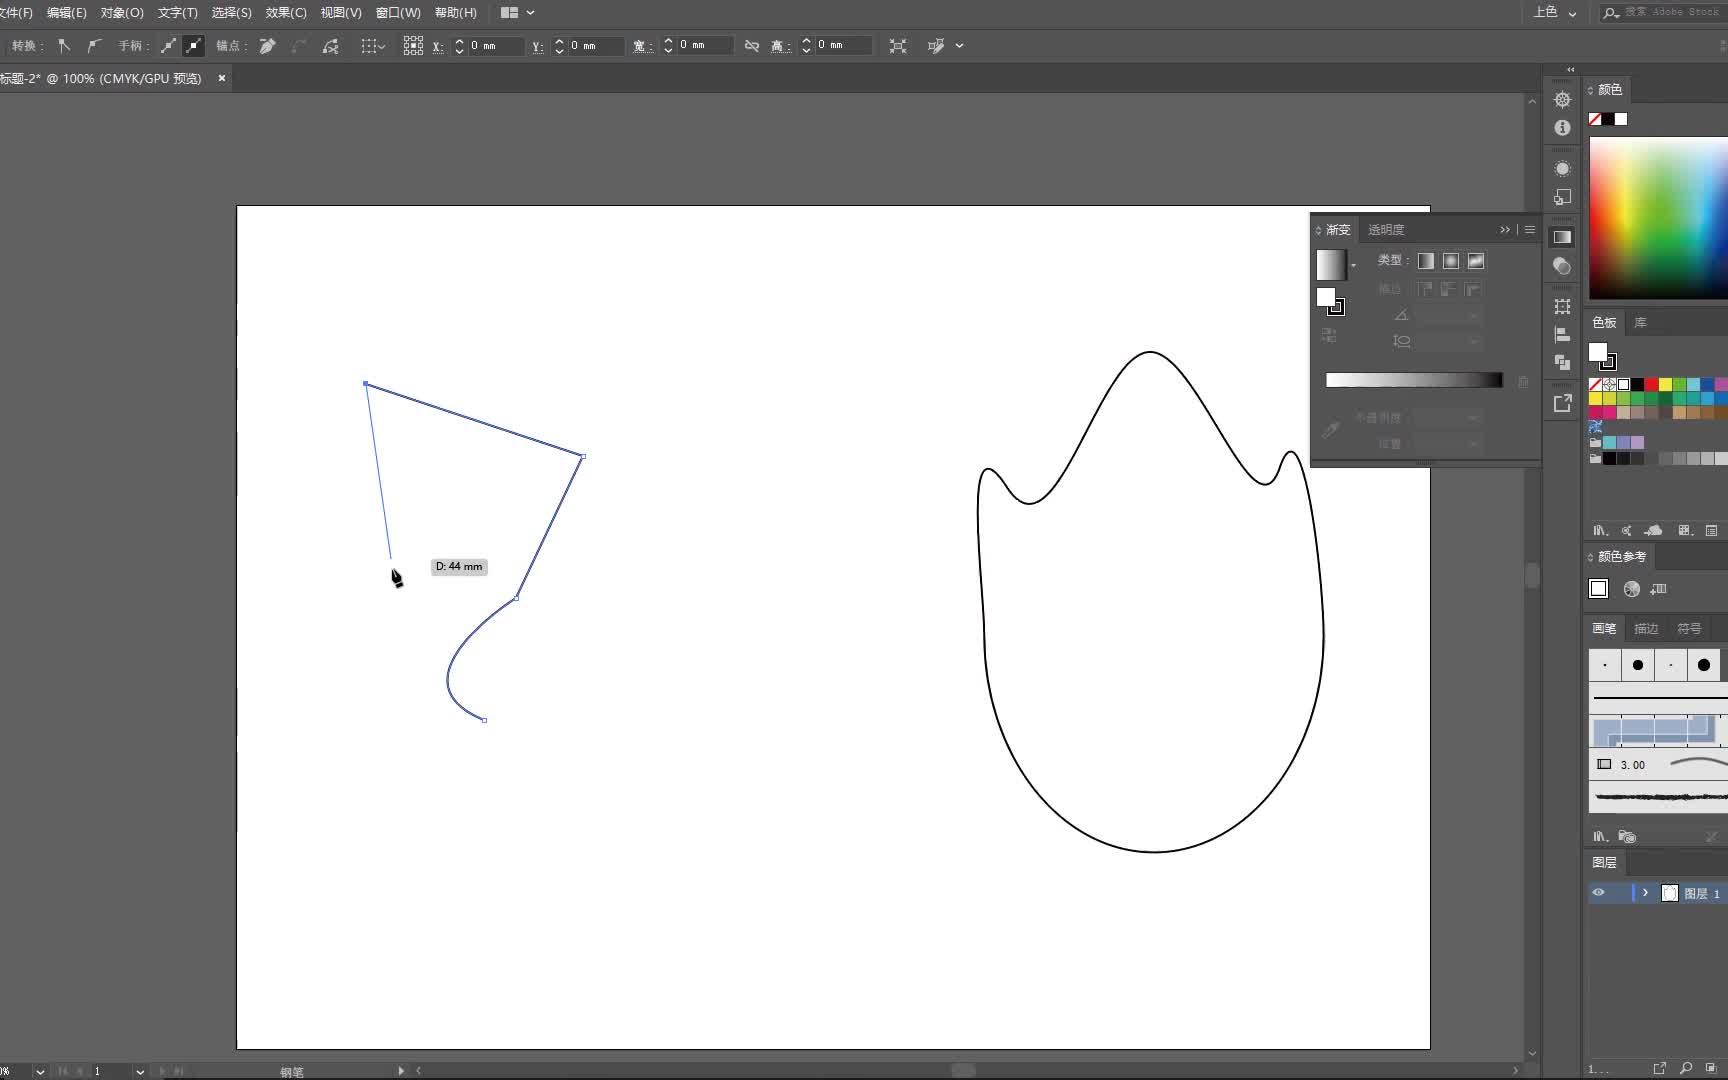This screenshot has width=1728, height=1080.
Task: Open the Align panel icon in dock
Action: tap(1562, 334)
